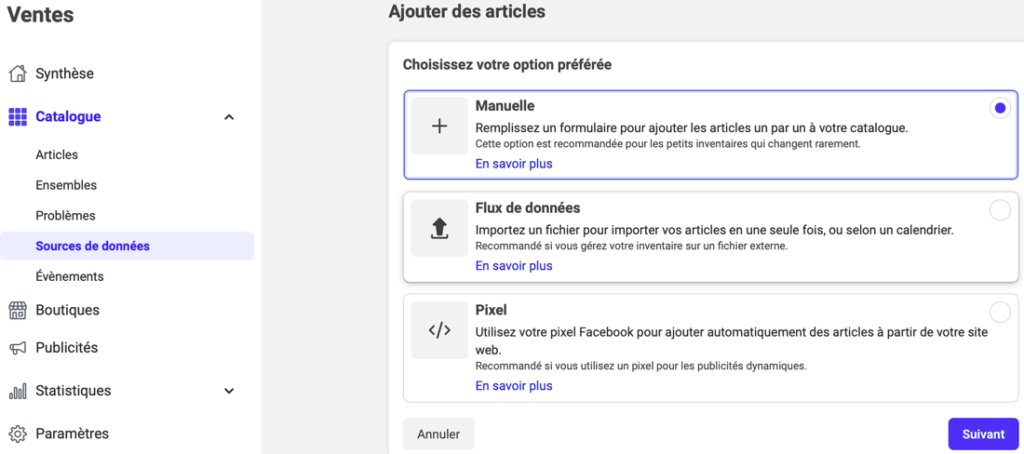1024x454 pixels.
Task: Select the Pixel radio button
Action: [x=1000, y=312]
